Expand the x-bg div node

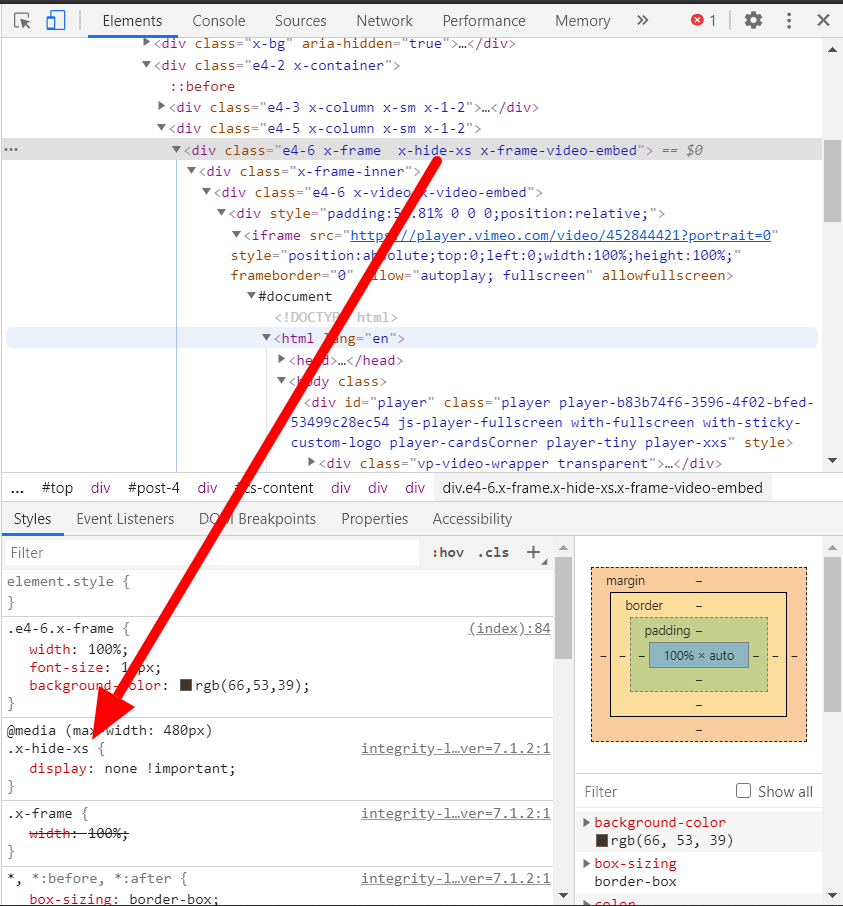[147, 42]
